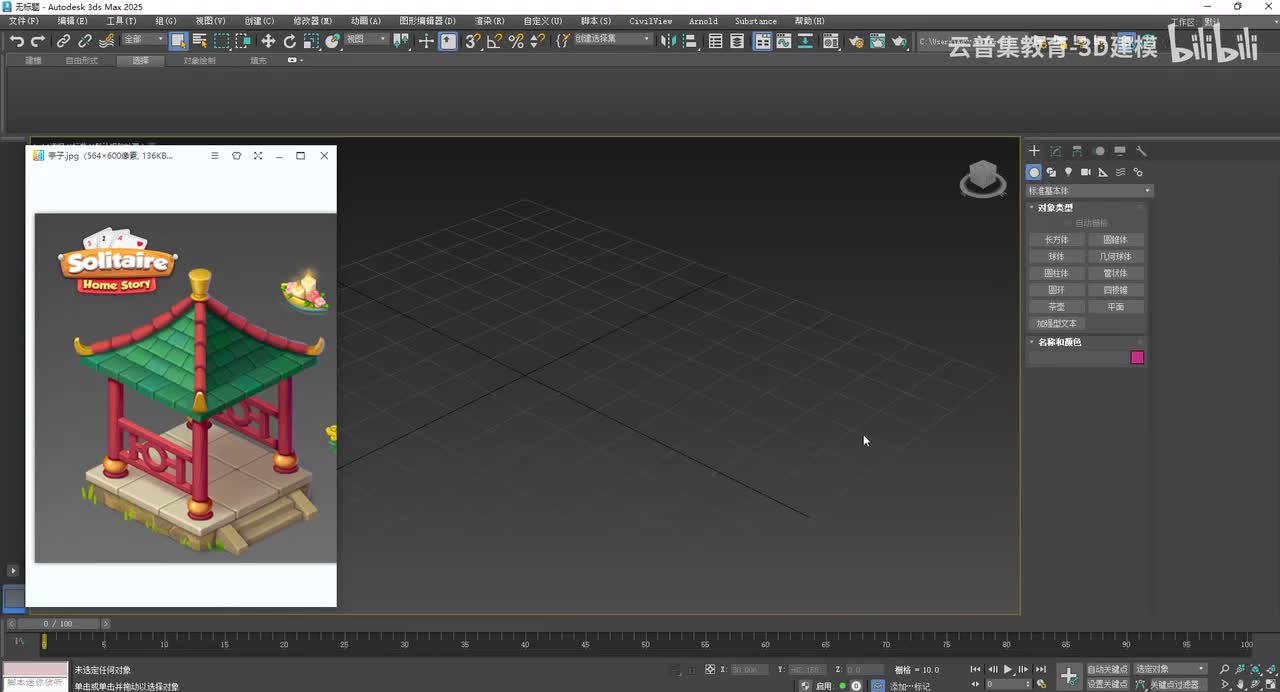Screen dimensions: 1280x692
Task: Toggle Auto Key (自动关键点) mode
Action: [1107, 669]
